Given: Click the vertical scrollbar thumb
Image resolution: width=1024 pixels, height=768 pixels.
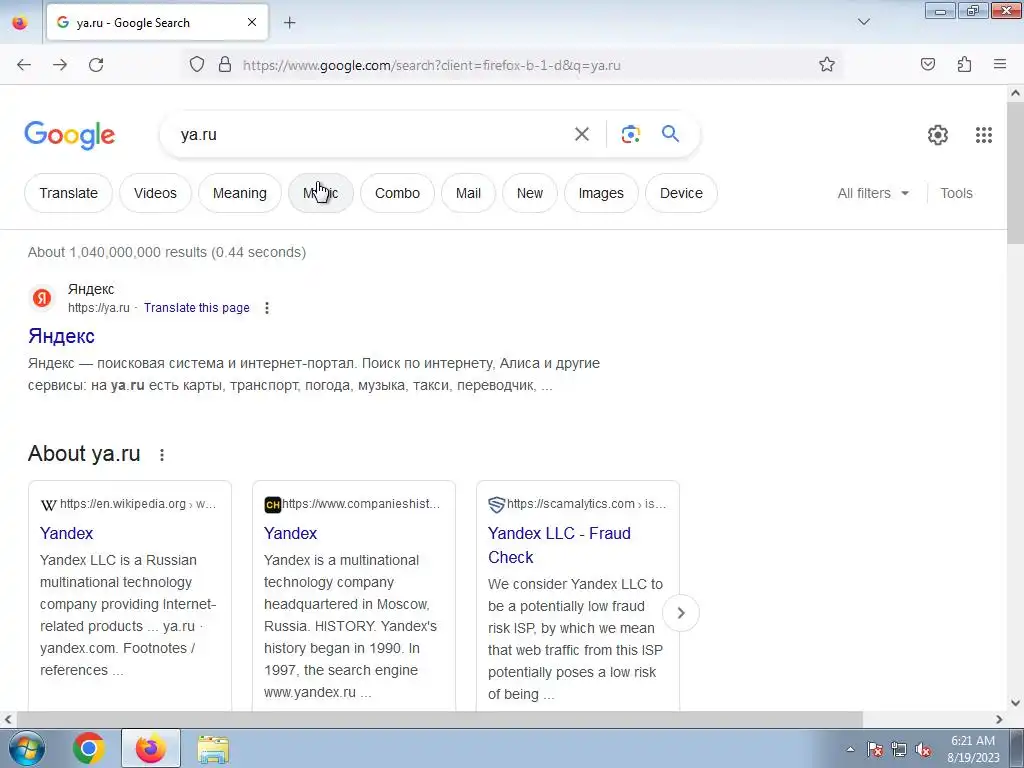Looking at the screenshot, I should 1015,173.
